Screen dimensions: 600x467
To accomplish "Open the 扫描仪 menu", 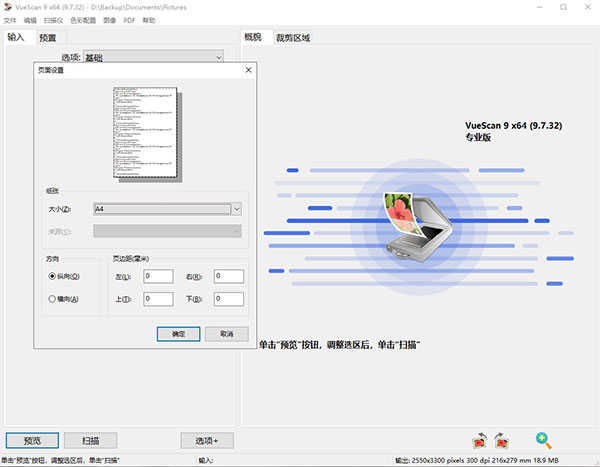I will pyautogui.click(x=53, y=20).
